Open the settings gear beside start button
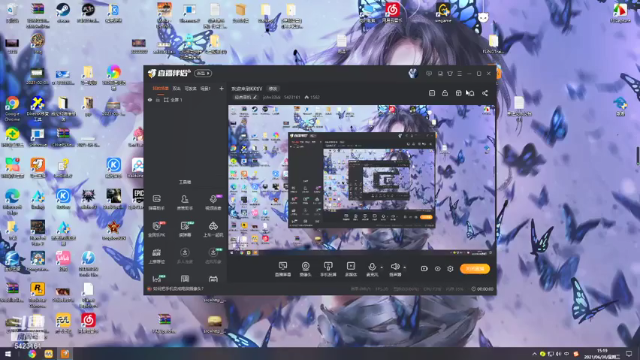 pyautogui.click(x=450, y=269)
